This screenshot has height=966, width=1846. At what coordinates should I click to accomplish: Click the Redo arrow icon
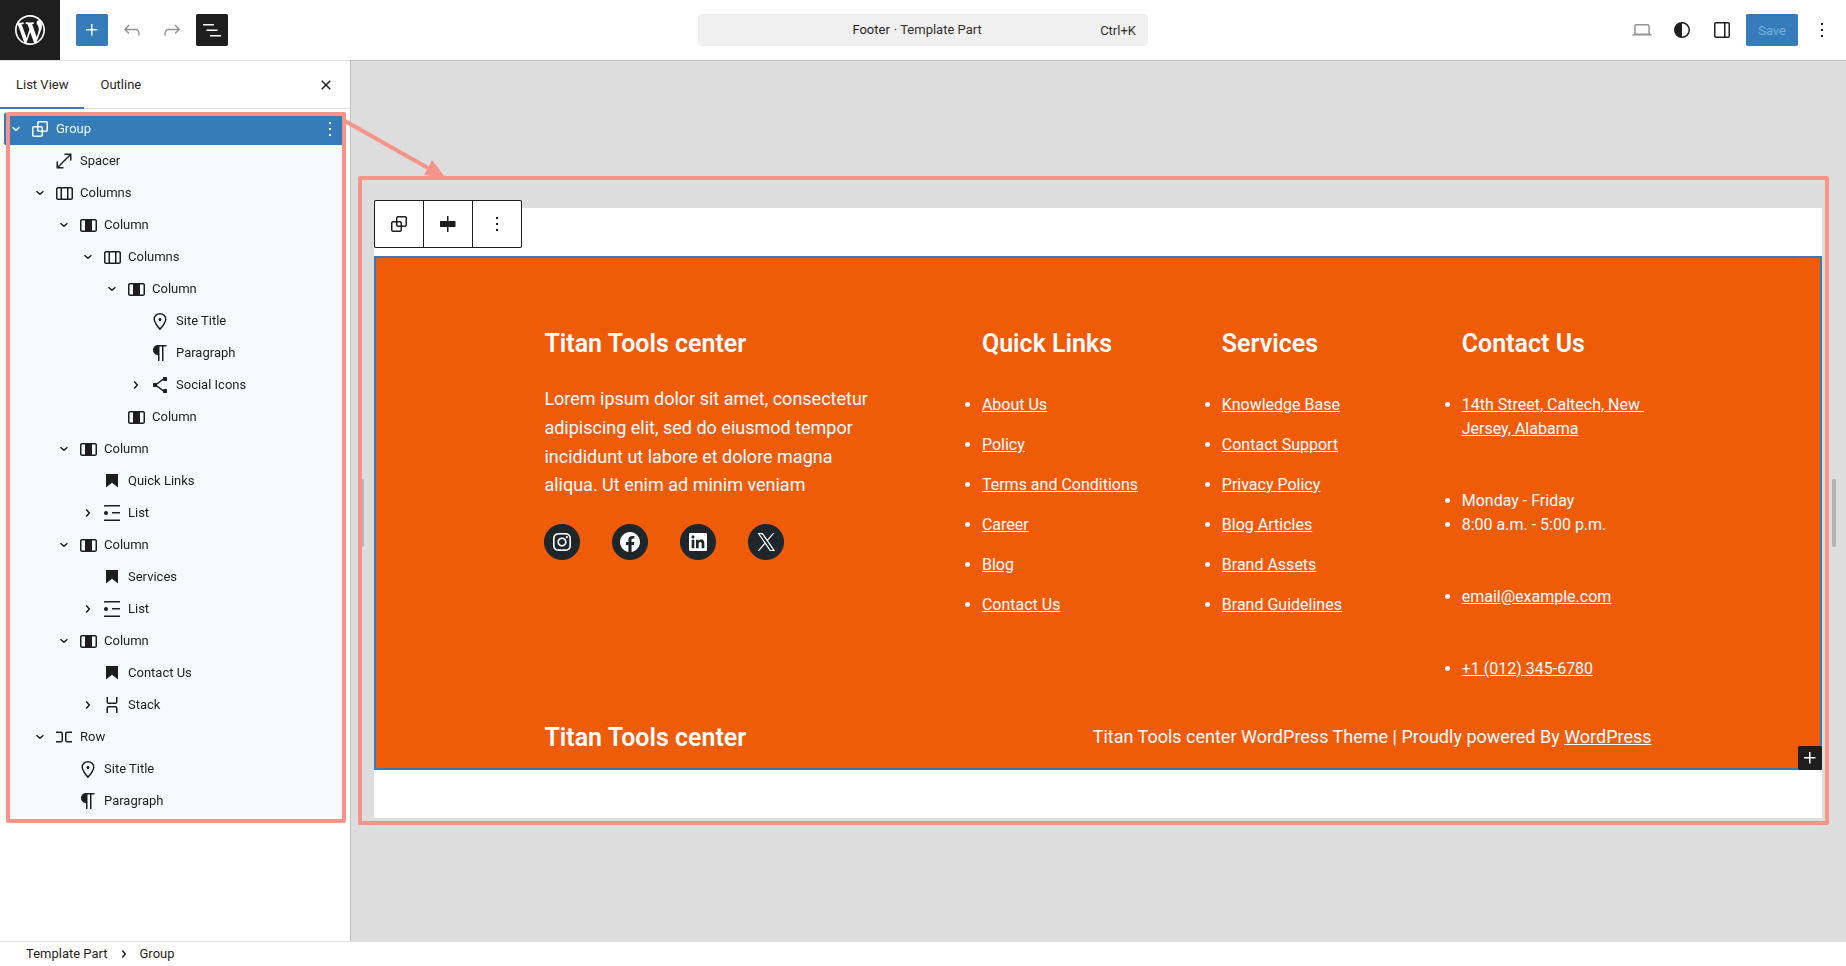coord(172,30)
